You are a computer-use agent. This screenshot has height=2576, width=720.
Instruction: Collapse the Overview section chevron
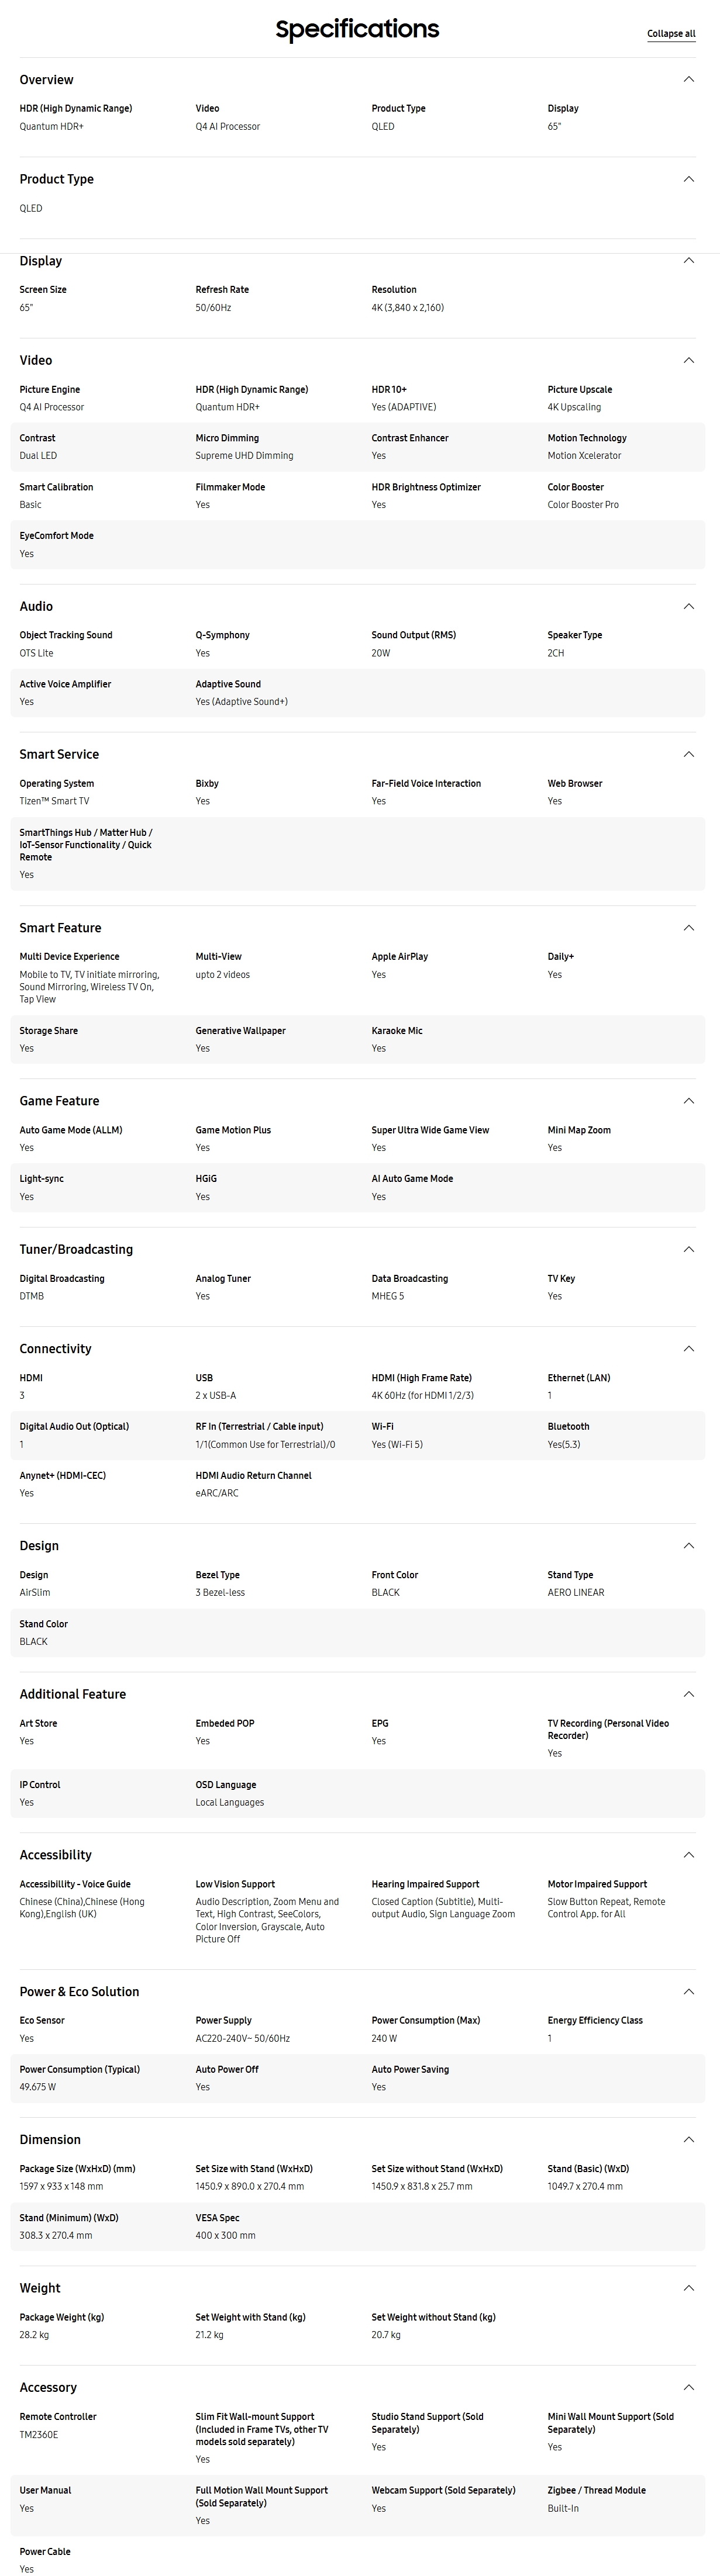688,80
